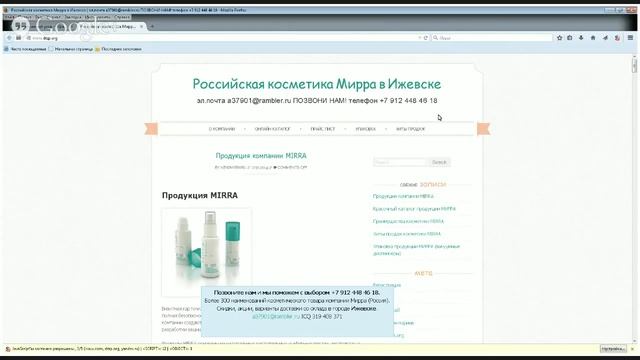The width and height of the screenshot is (640, 360).
Task: Open the Закладки menu
Action: pos(73,17)
